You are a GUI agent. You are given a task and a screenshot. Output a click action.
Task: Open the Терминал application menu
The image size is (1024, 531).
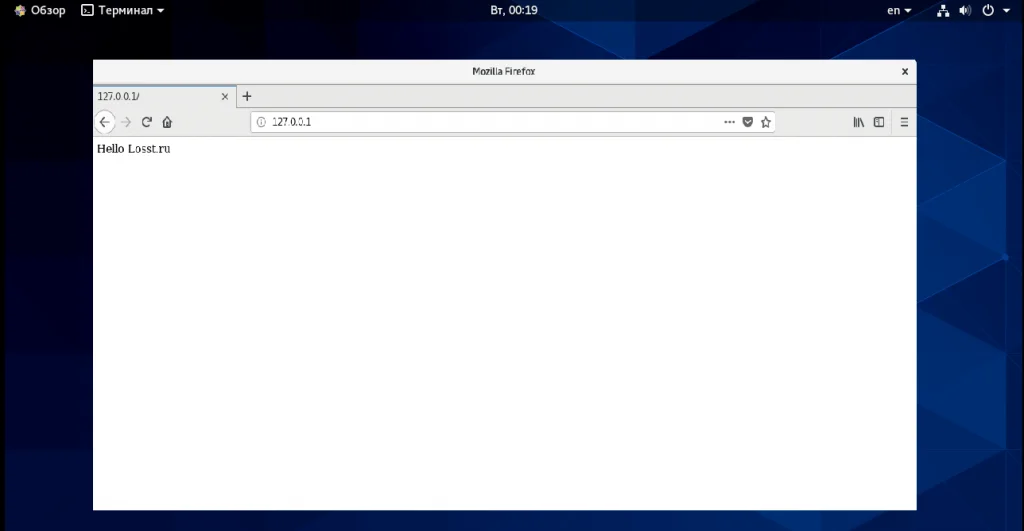[123, 10]
